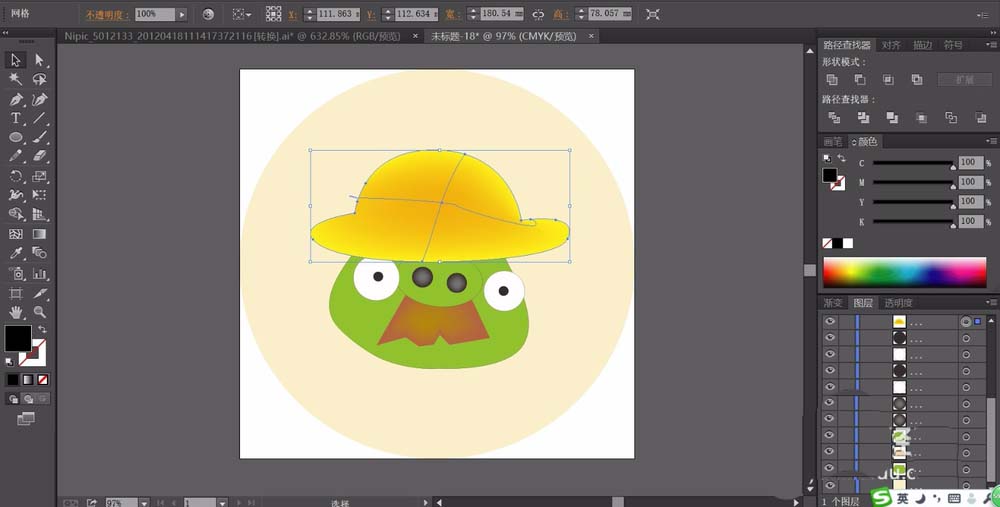
Task: Choose the Ellipse shape tool
Action: (16, 137)
